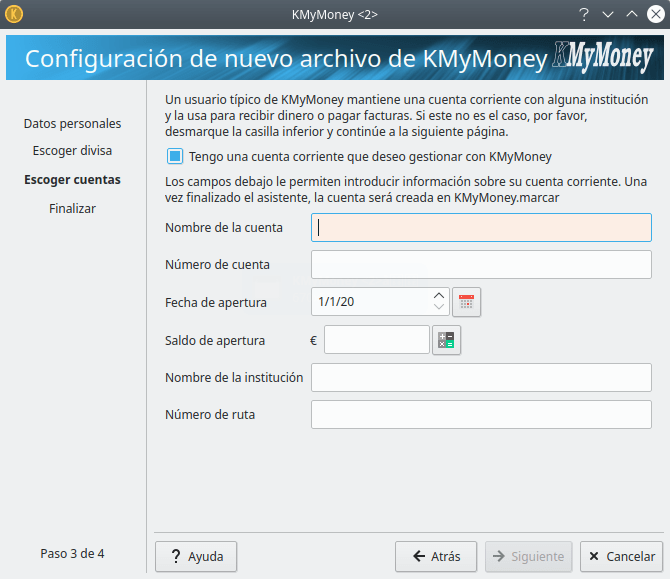
Task: Select 'Finalizar' step in sidebar
Action: click(72, 209)
